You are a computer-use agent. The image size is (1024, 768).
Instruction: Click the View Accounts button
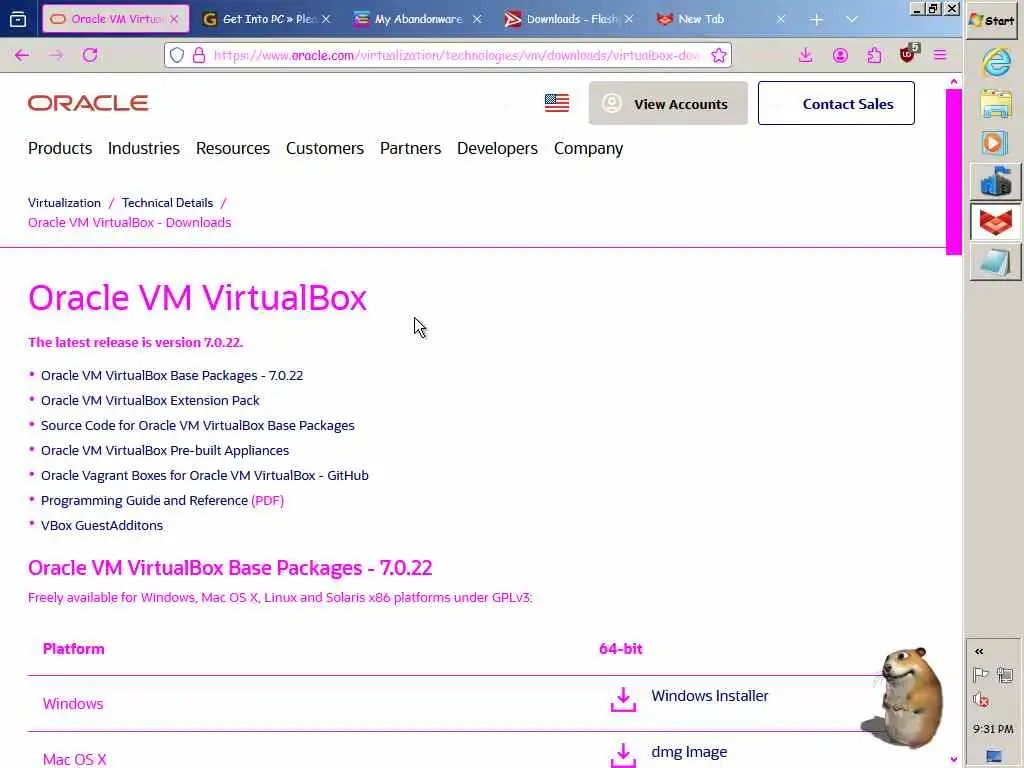(668, 103)
